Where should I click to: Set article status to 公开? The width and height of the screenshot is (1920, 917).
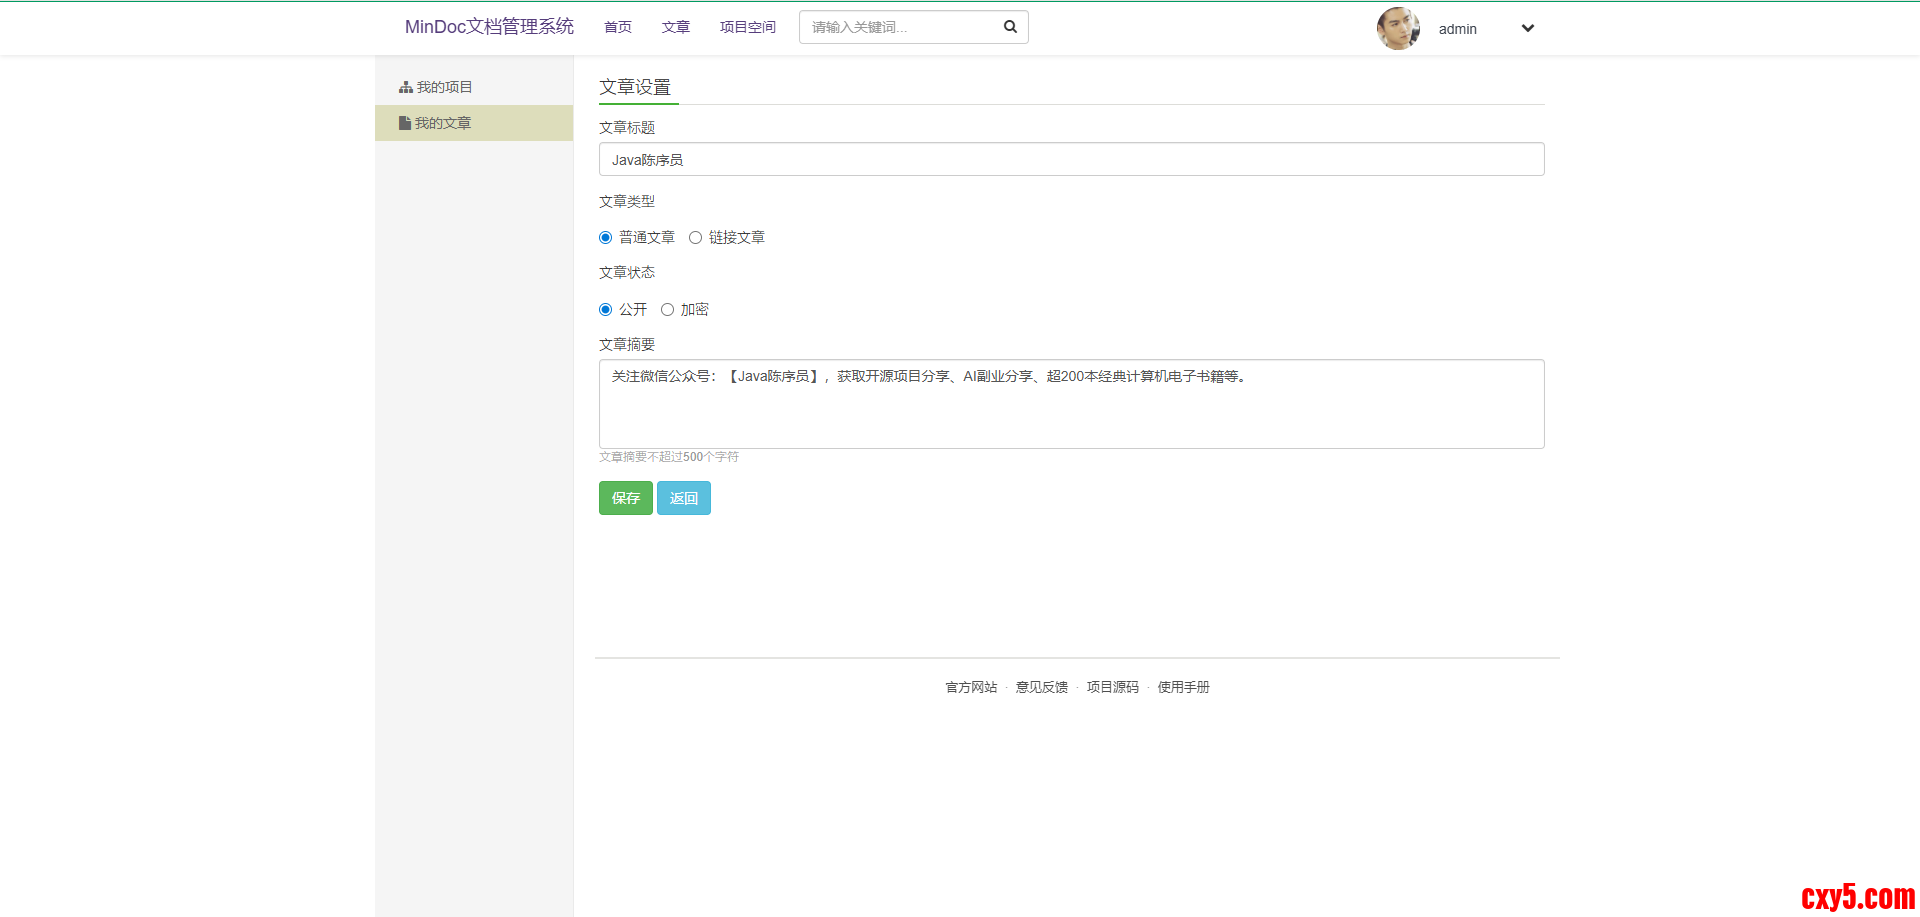[x=605, y=310]
